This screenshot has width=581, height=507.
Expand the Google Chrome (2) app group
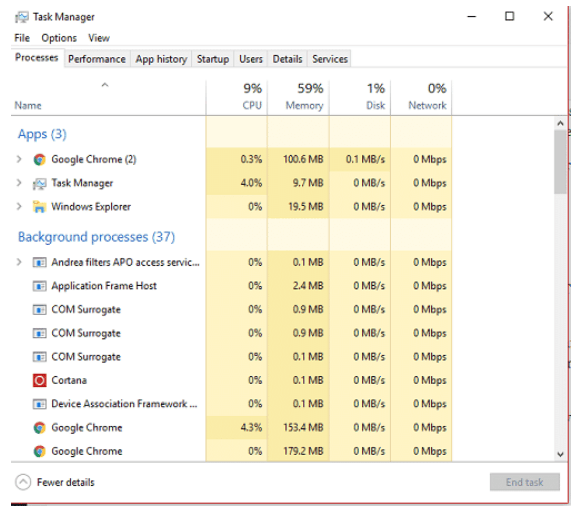point(19,159)
